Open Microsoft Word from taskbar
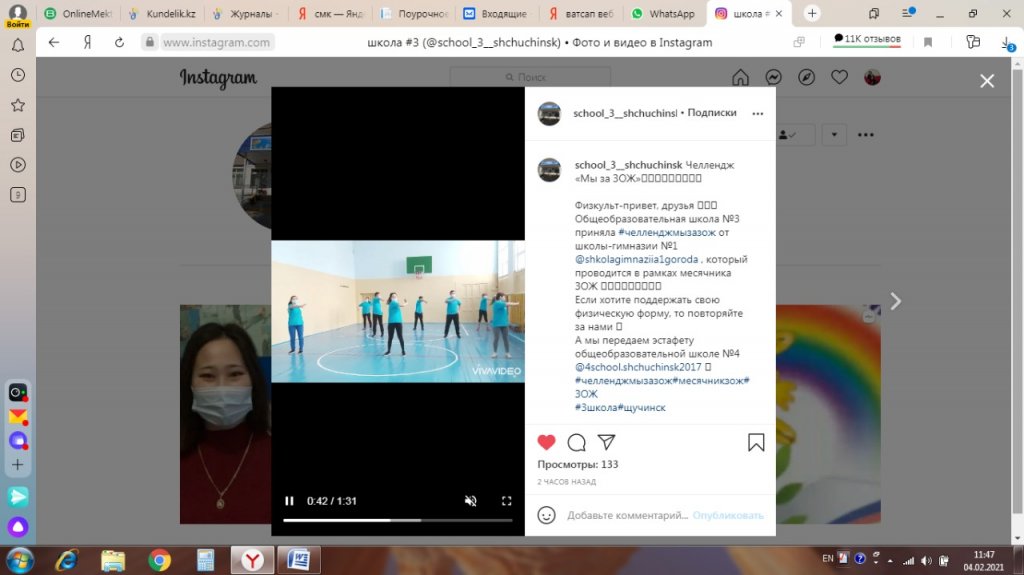The image size is (1024, 575). click(x=298, y=561)
